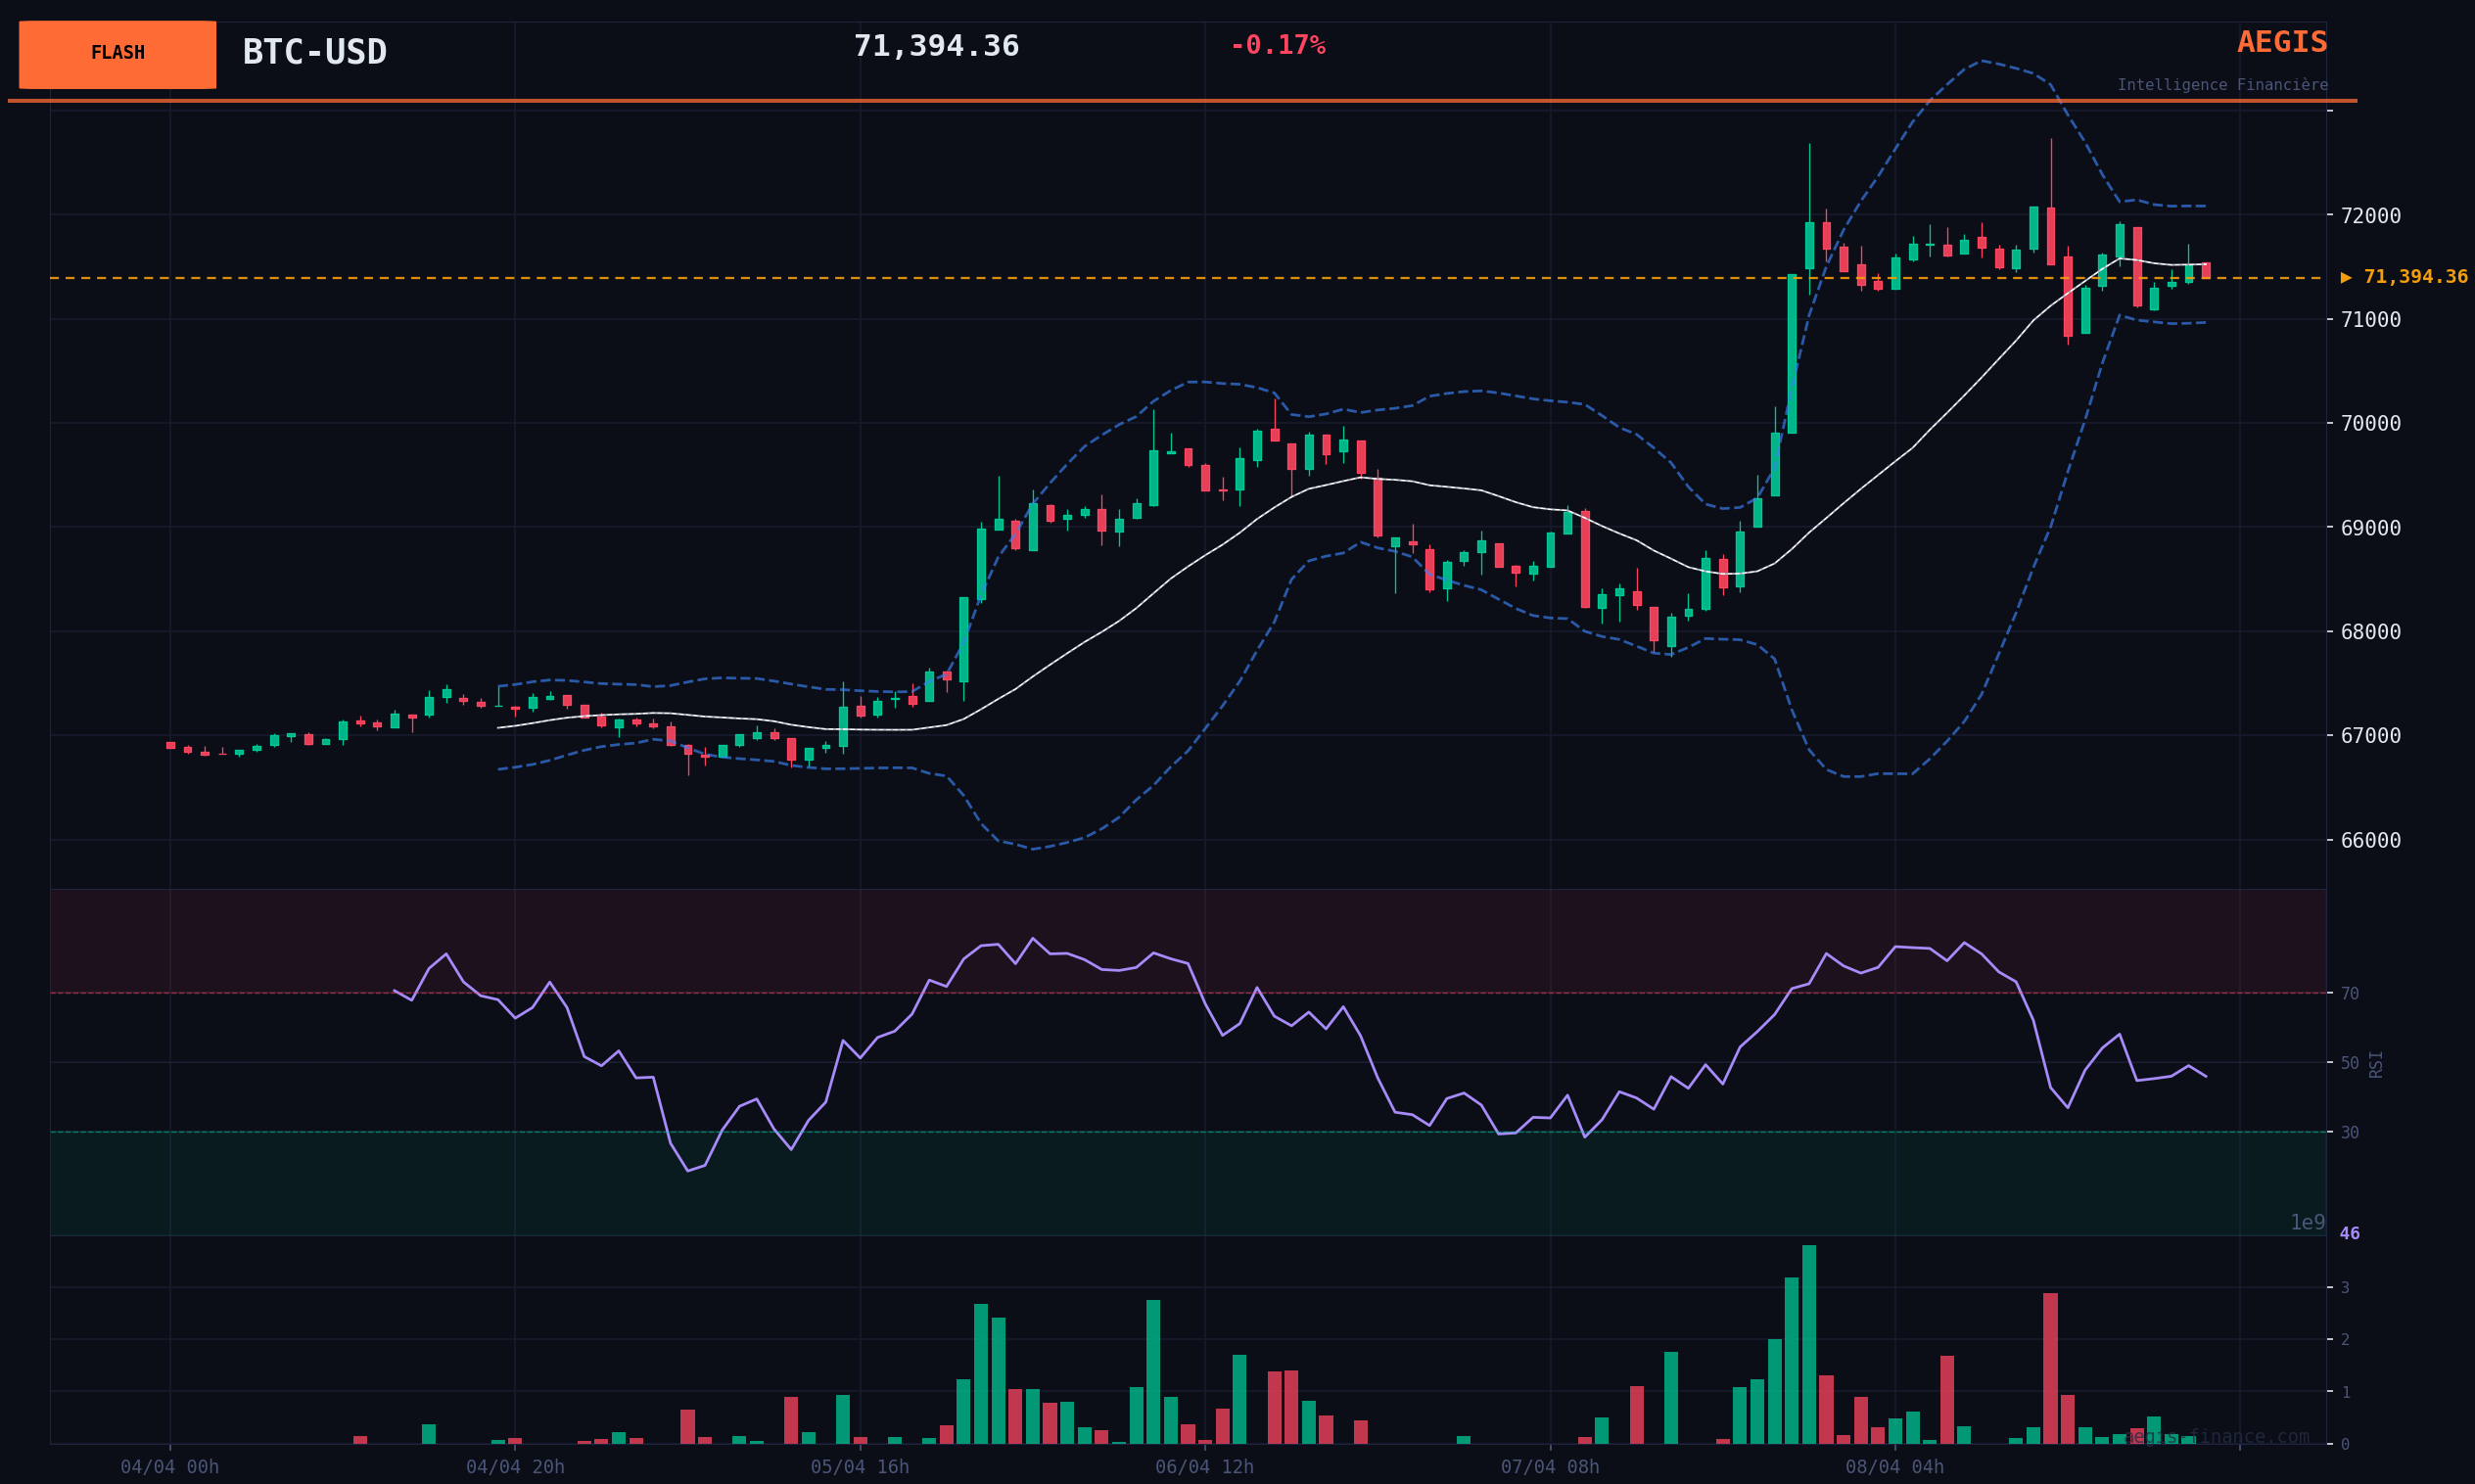Select the 08/04 04h time label
2475x1484 pixels.
click(1895, 1467)
